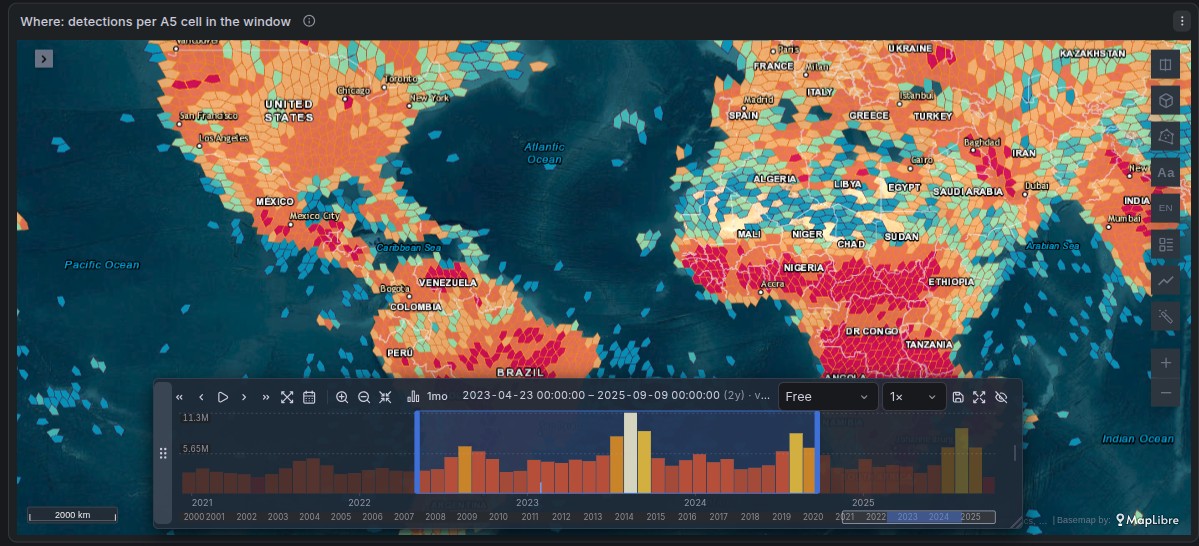Activate the draw polygon tool
1199x546 pixels.
[x=1165, y=137]
